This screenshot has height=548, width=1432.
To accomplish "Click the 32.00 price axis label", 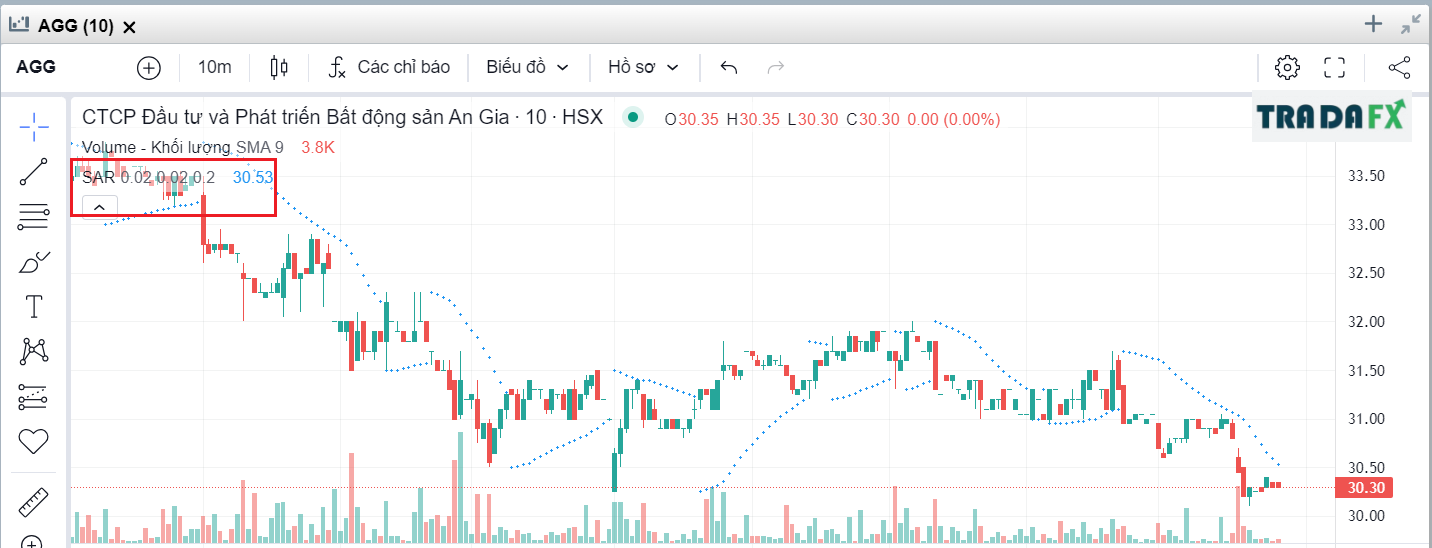I will coord(1366,322).
